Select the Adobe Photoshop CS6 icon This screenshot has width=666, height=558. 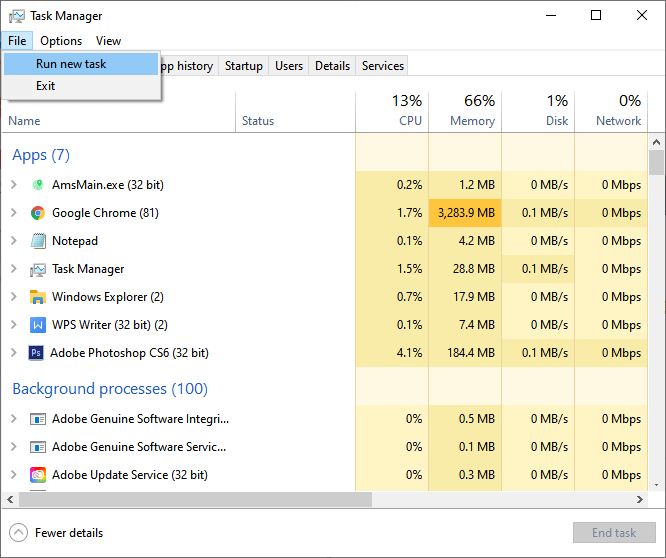(x=37, y=353)
